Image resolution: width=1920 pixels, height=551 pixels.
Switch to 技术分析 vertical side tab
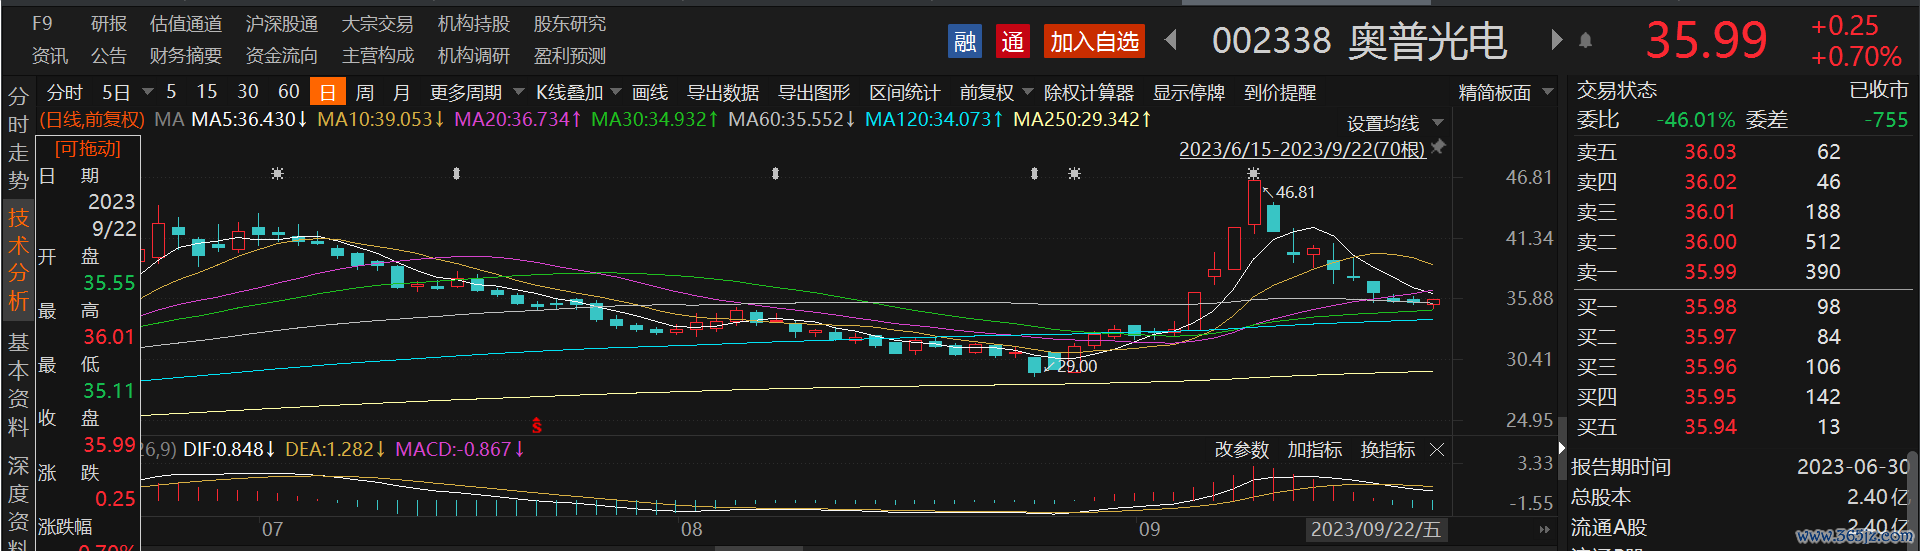[x=18, y=259]
